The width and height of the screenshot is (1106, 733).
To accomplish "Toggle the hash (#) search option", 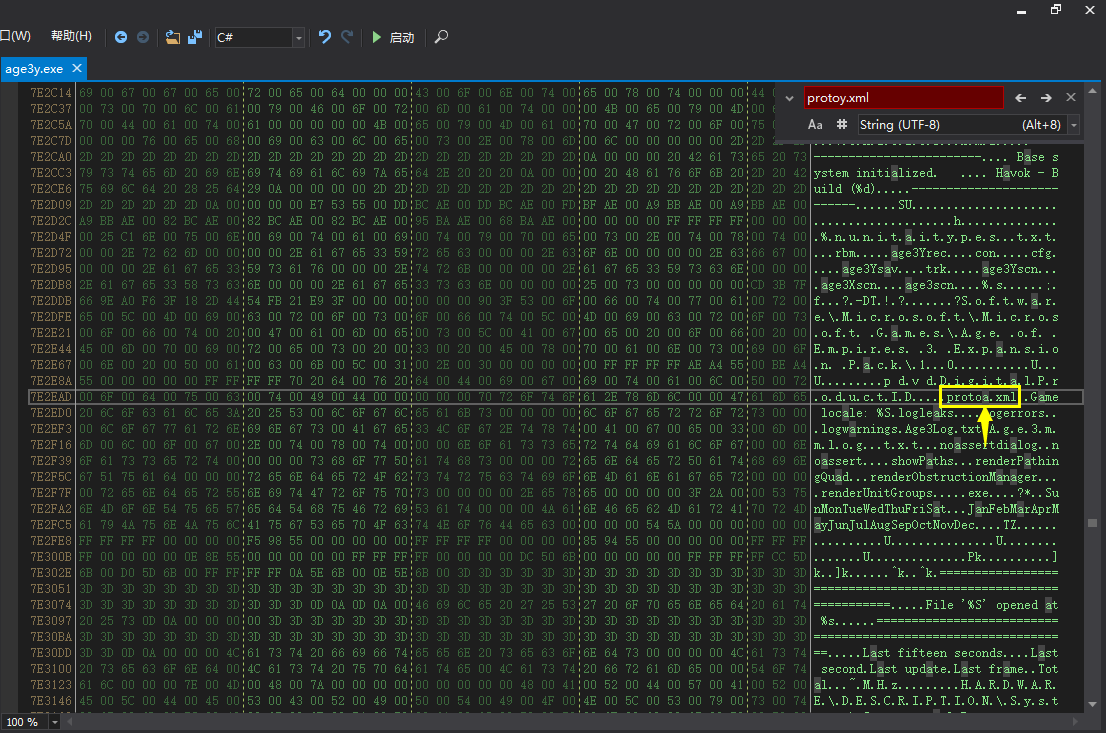I will point(841,125).
